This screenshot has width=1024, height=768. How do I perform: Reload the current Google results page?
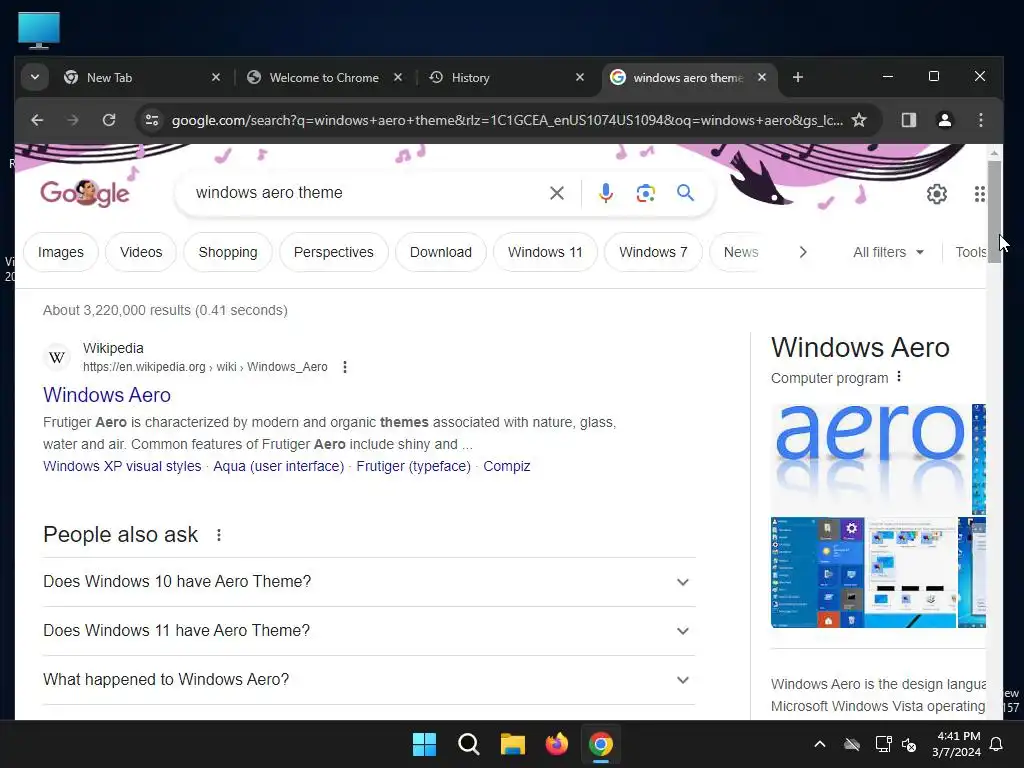tap(109, 120)
